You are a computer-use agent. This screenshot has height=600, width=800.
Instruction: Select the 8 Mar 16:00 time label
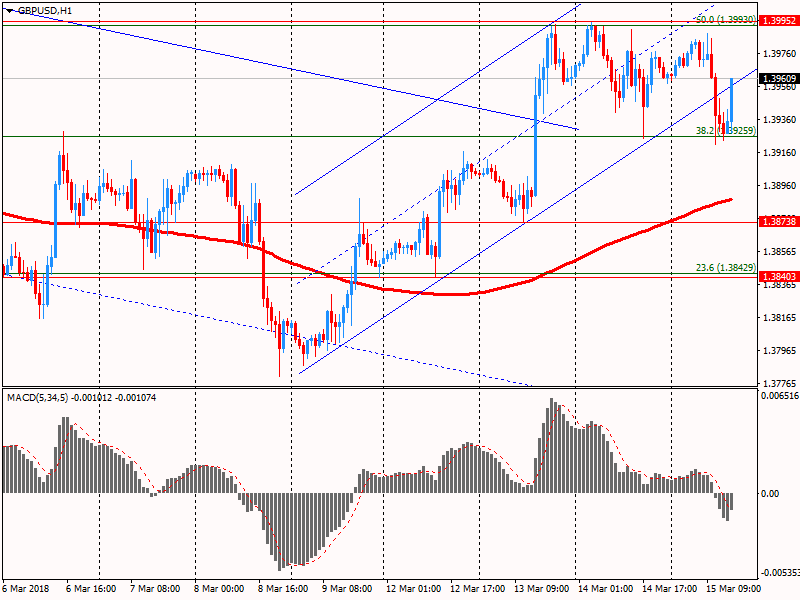point(285,589)
